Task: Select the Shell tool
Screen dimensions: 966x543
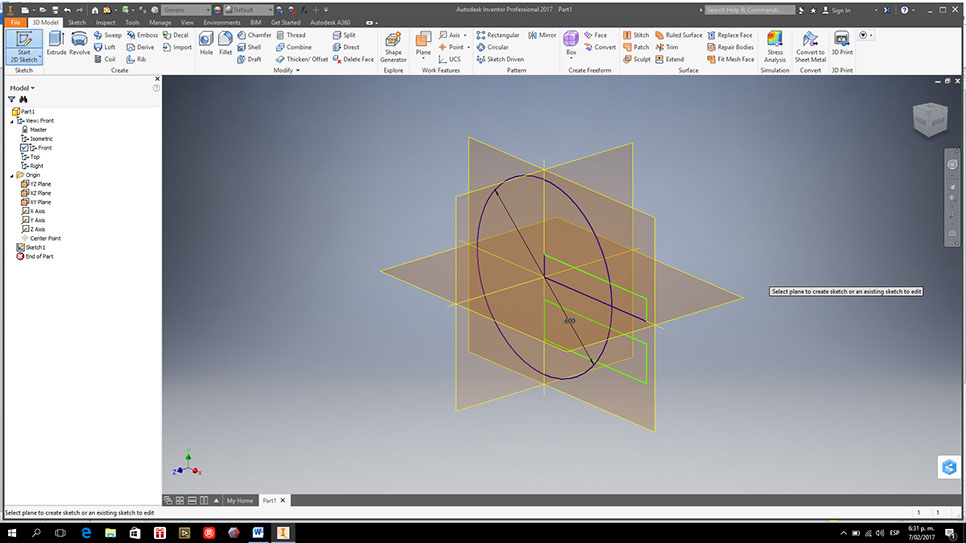Action: coord(250,47)
